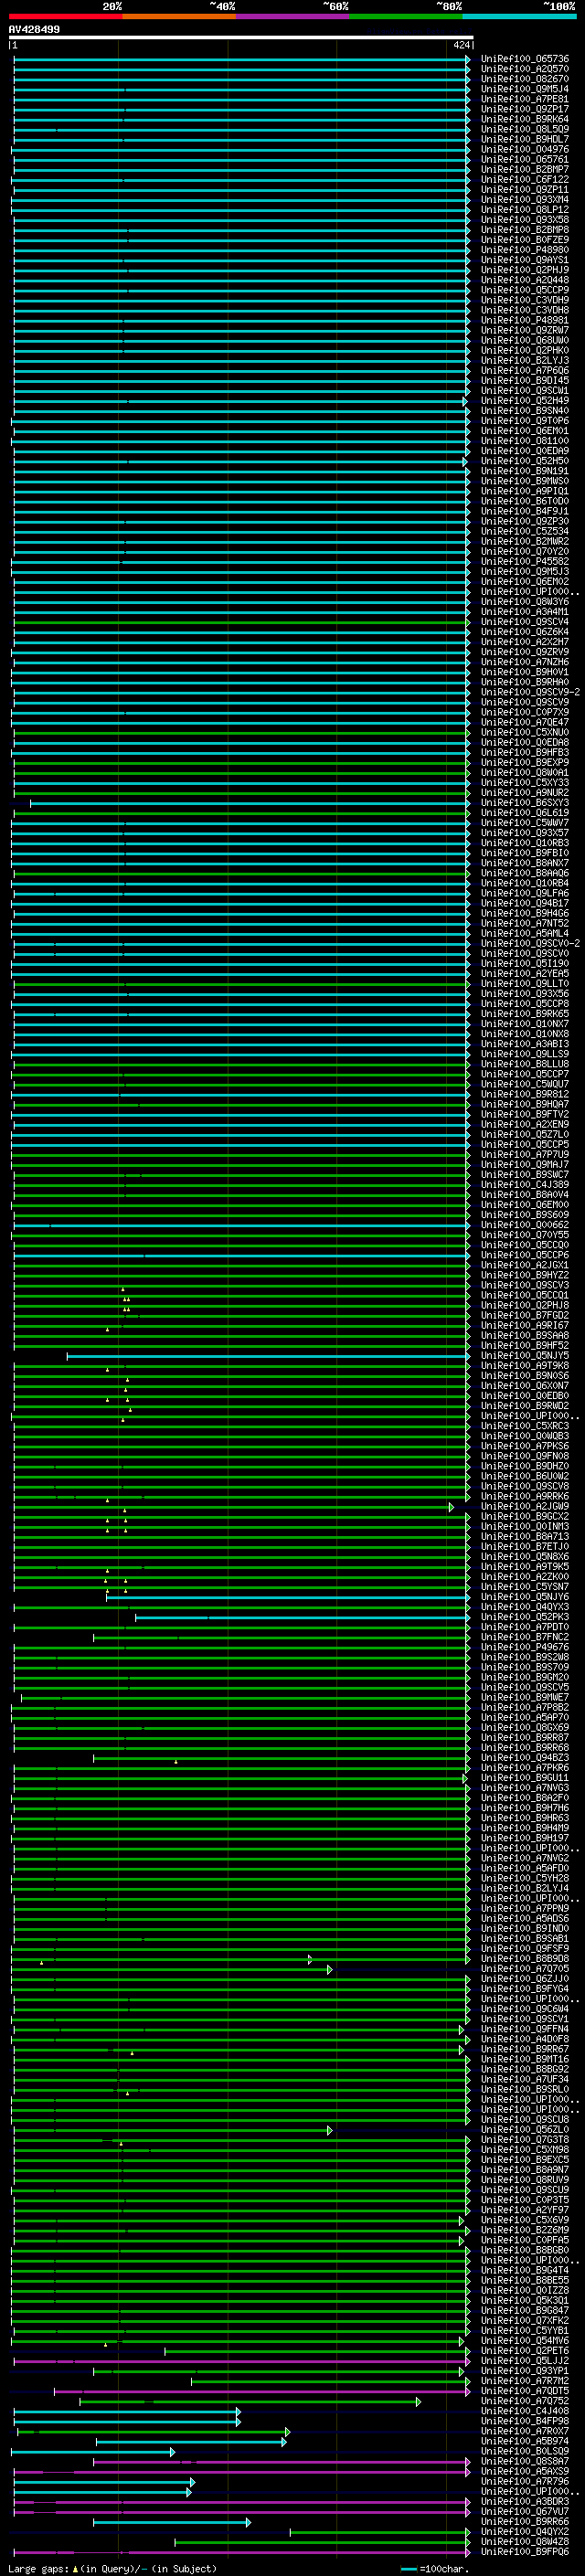Click arrowhead ending the UniRef100_A2JGW9 alignment
Image resolution: width=585 pixels, height=2576 pixels.
click(451, 1506)
